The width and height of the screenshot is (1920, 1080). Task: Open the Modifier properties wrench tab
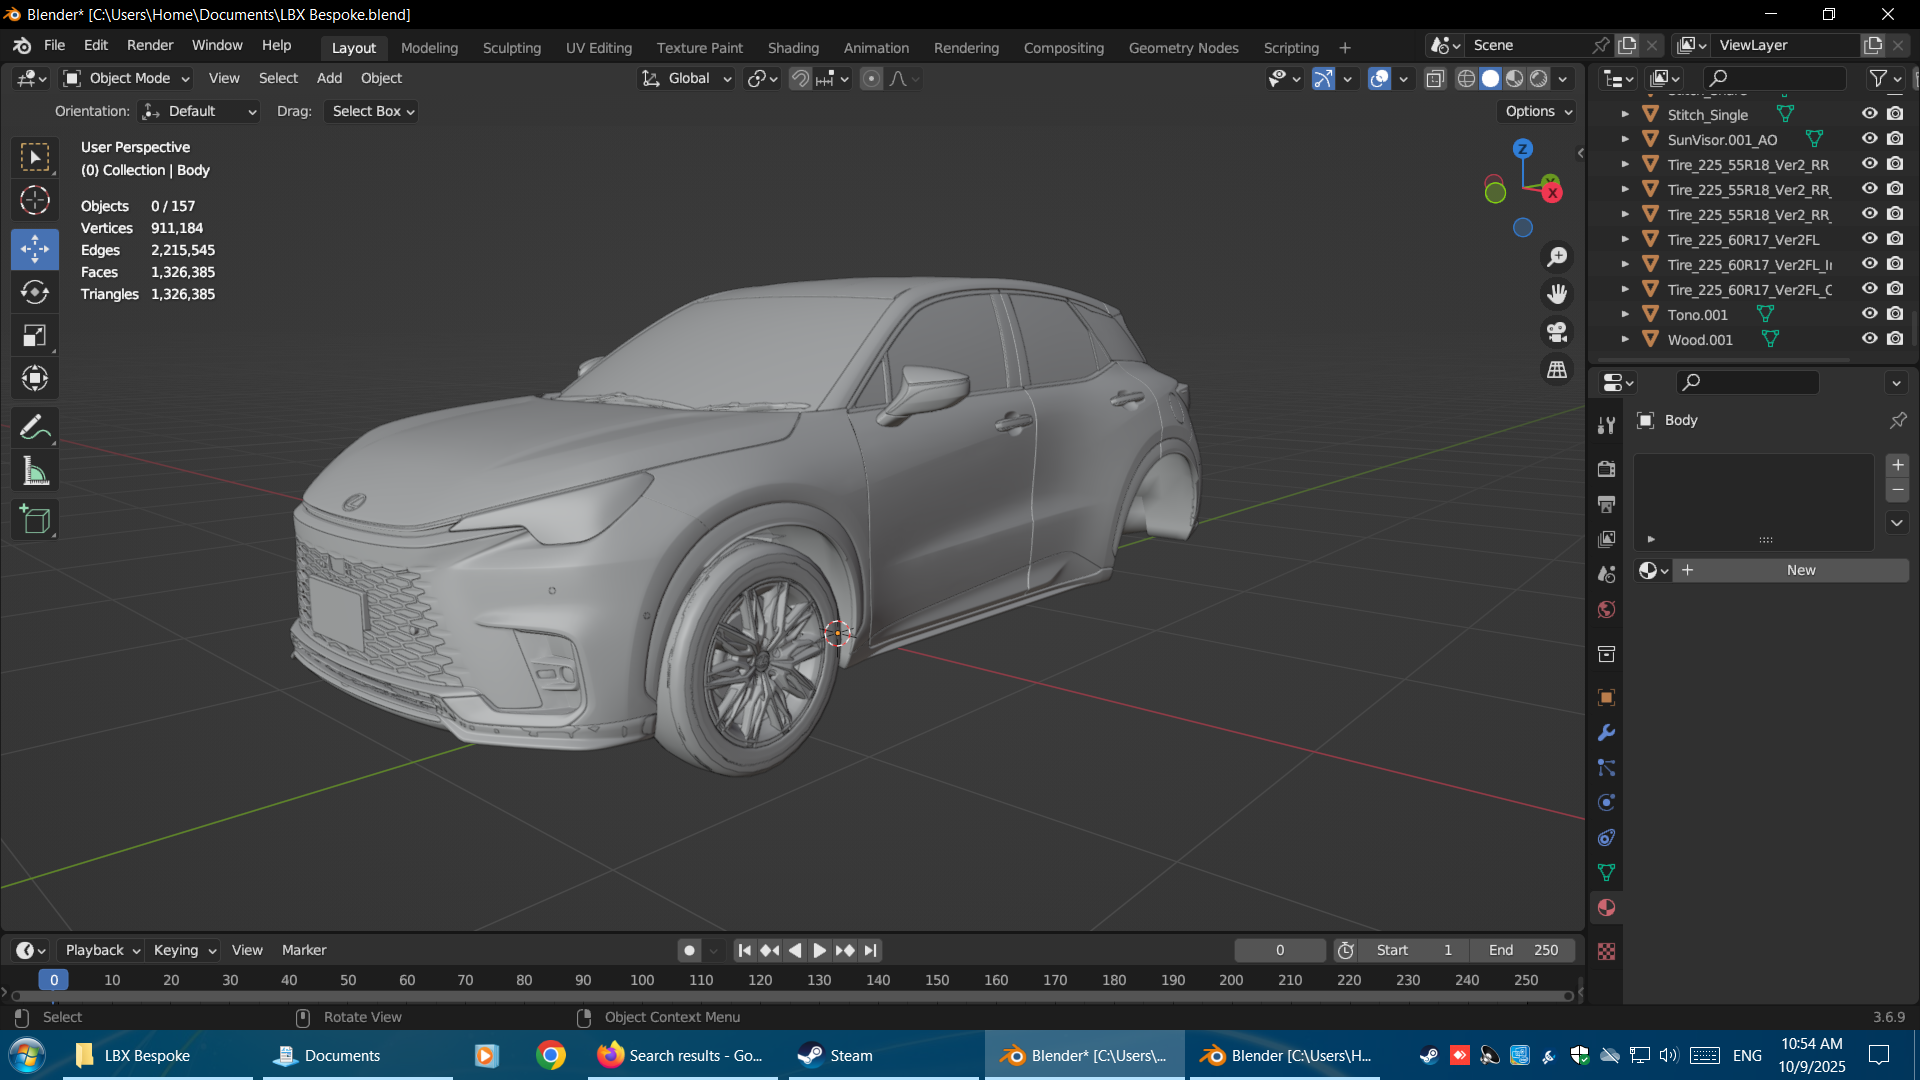point(1606,733)
